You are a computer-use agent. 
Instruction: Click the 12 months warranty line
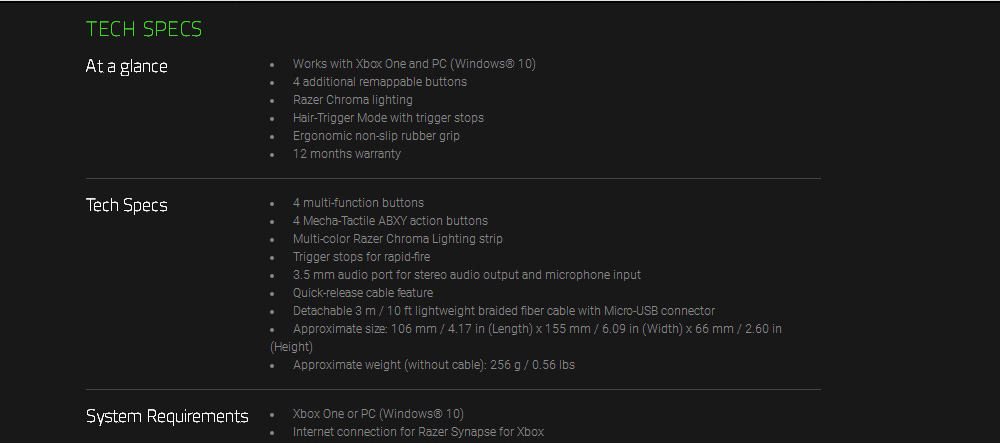pyautogui.click(x=347, y=154)
